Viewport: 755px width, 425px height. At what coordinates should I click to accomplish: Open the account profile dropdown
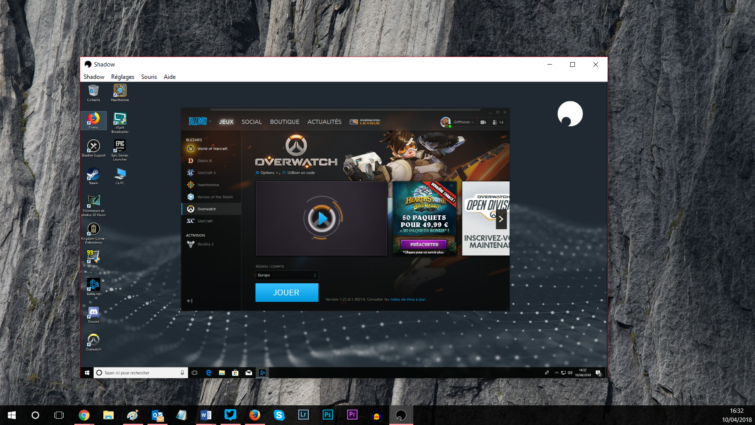(x=457, y=122)
